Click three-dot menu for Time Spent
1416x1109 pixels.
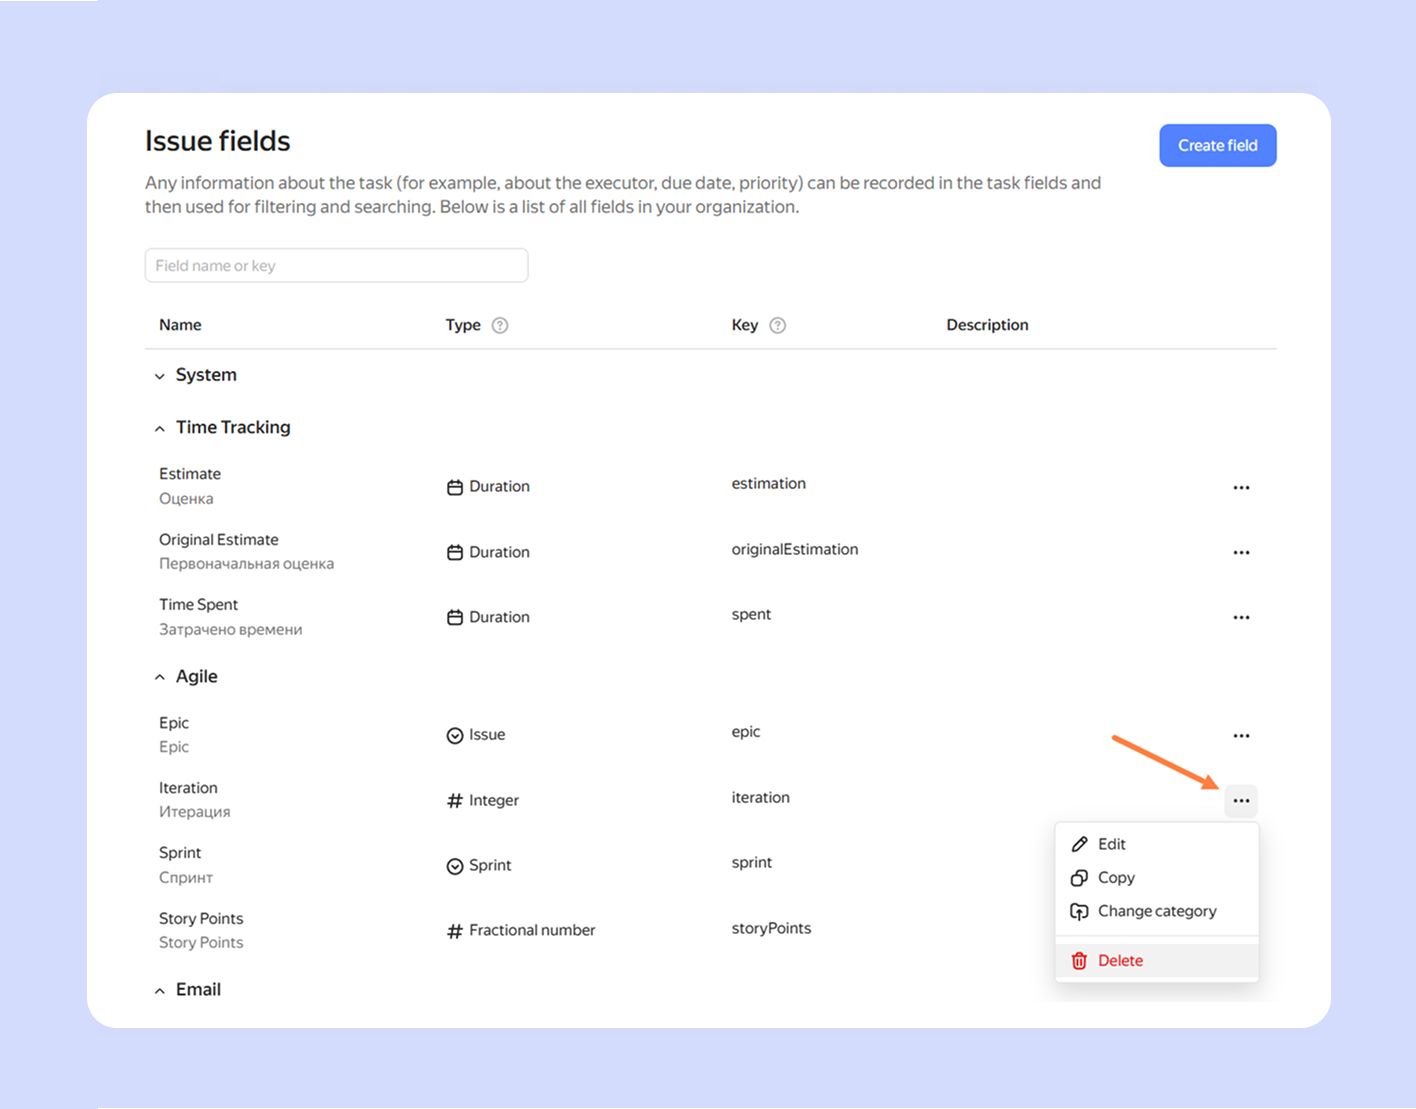click(1241, 618)
